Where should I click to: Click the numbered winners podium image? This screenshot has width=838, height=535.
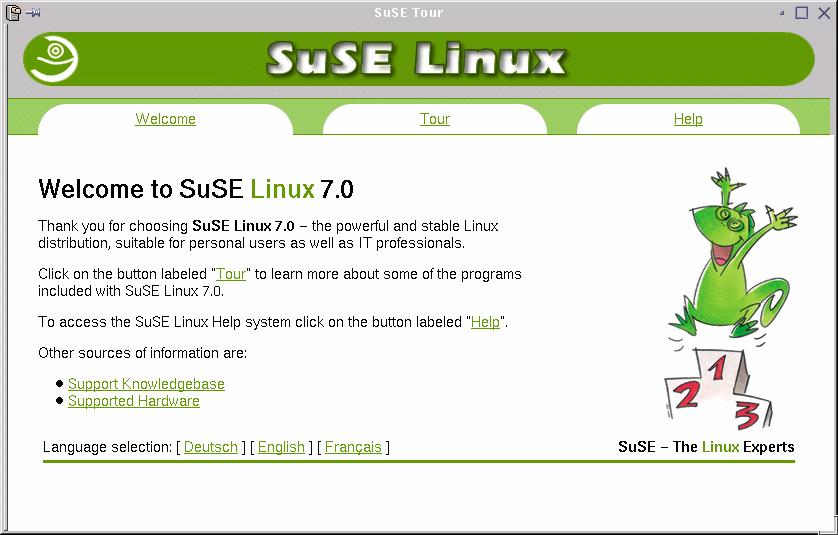coord(718,389)
